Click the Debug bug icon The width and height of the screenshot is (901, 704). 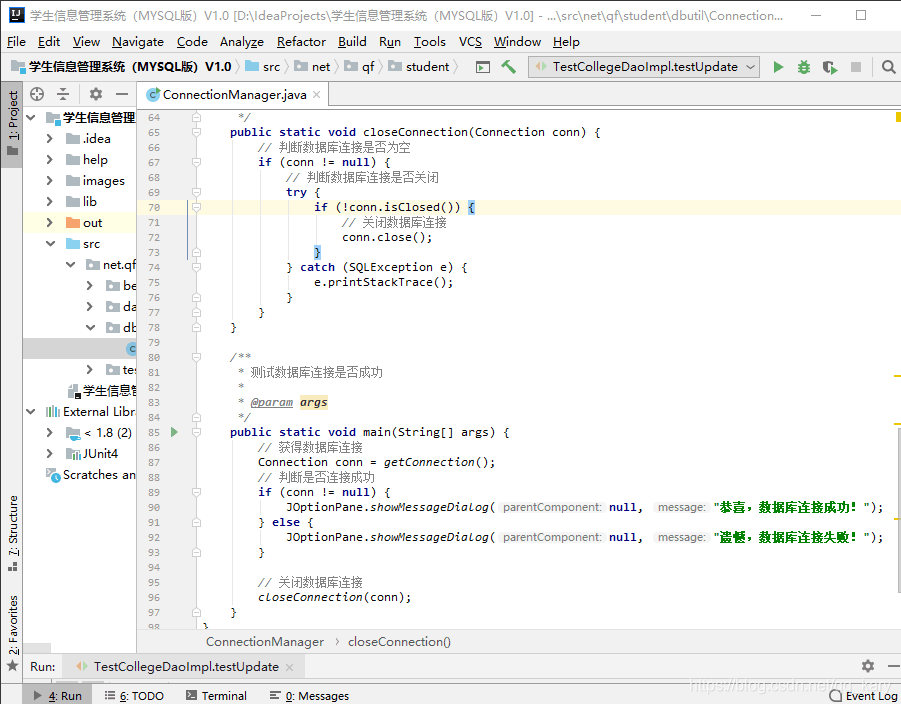[x=803, y=67]
